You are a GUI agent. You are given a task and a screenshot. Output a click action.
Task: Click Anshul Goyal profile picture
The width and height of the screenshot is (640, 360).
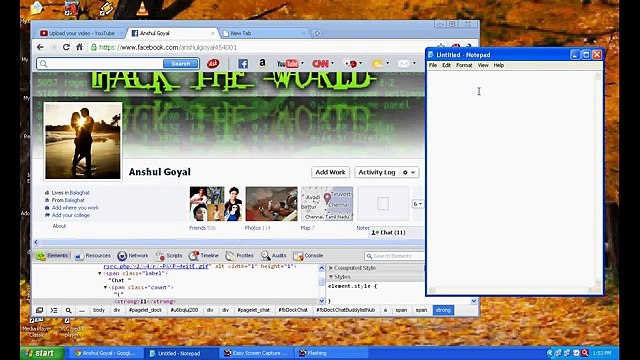pyautogui.click(x=83, y=141)
